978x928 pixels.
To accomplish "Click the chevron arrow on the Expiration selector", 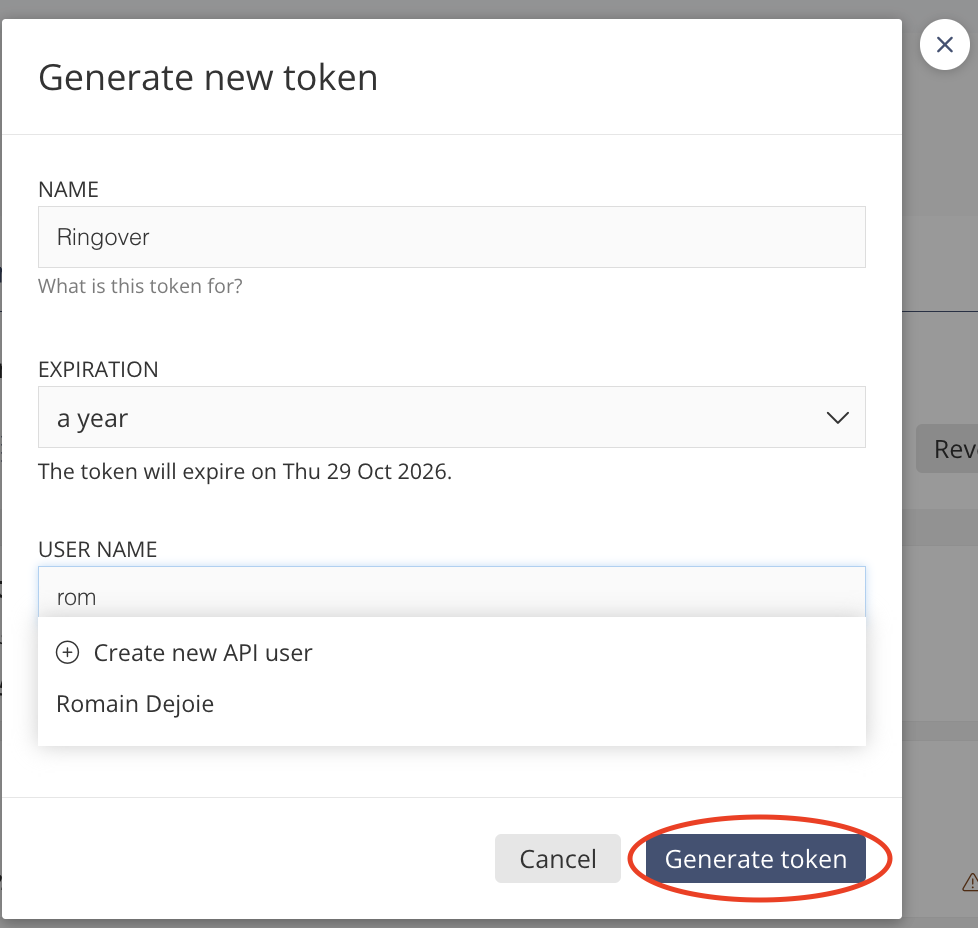I will point(838,417).
